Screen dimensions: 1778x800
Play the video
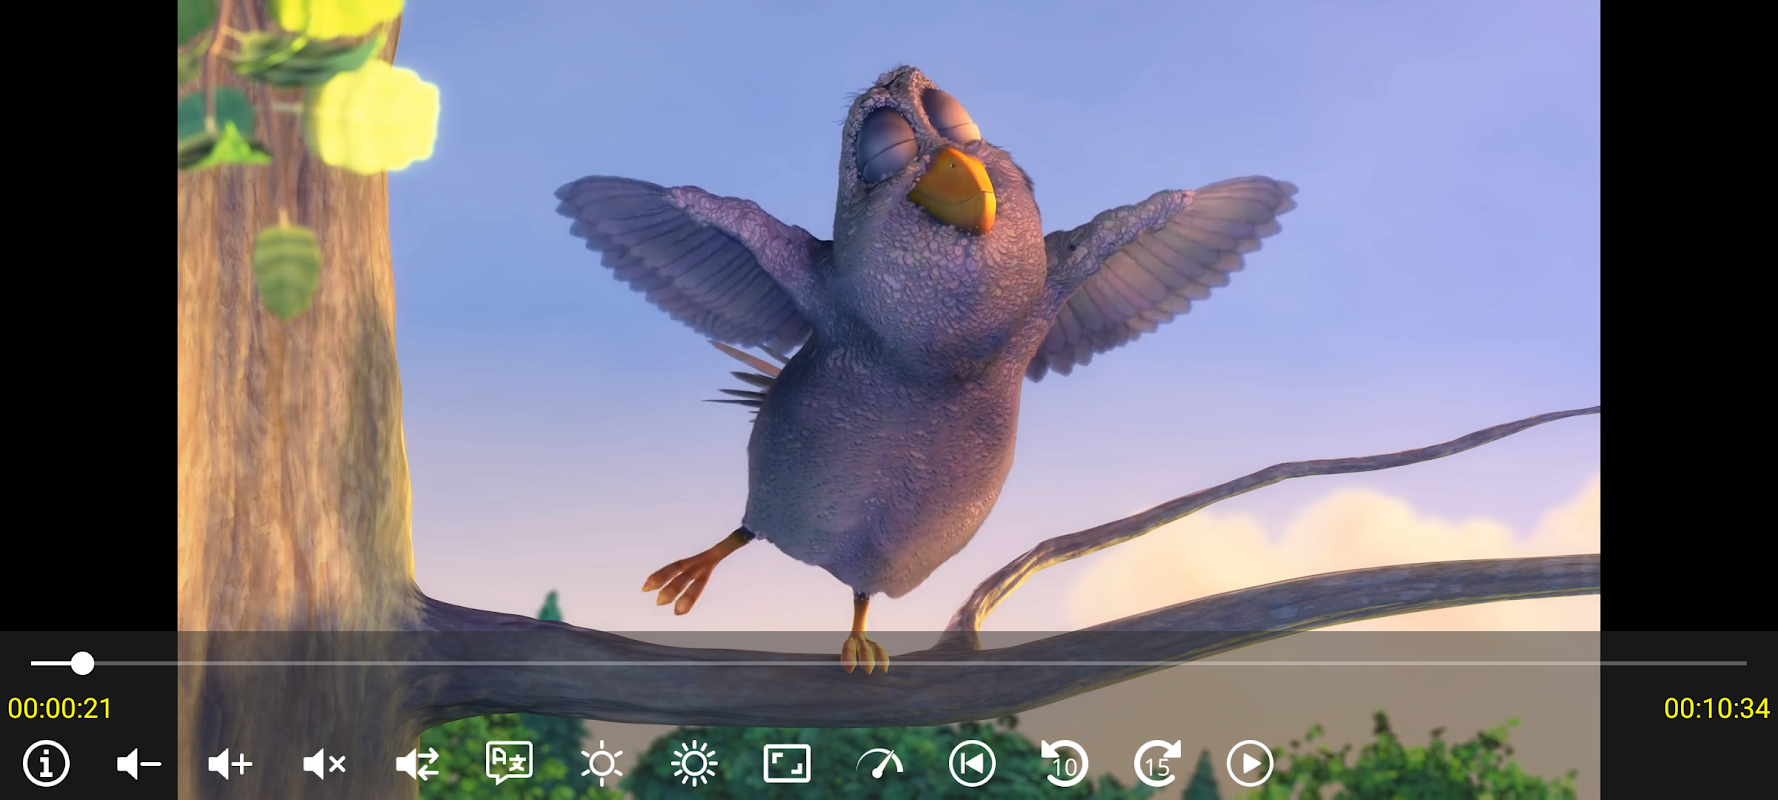click(1250, 764)
